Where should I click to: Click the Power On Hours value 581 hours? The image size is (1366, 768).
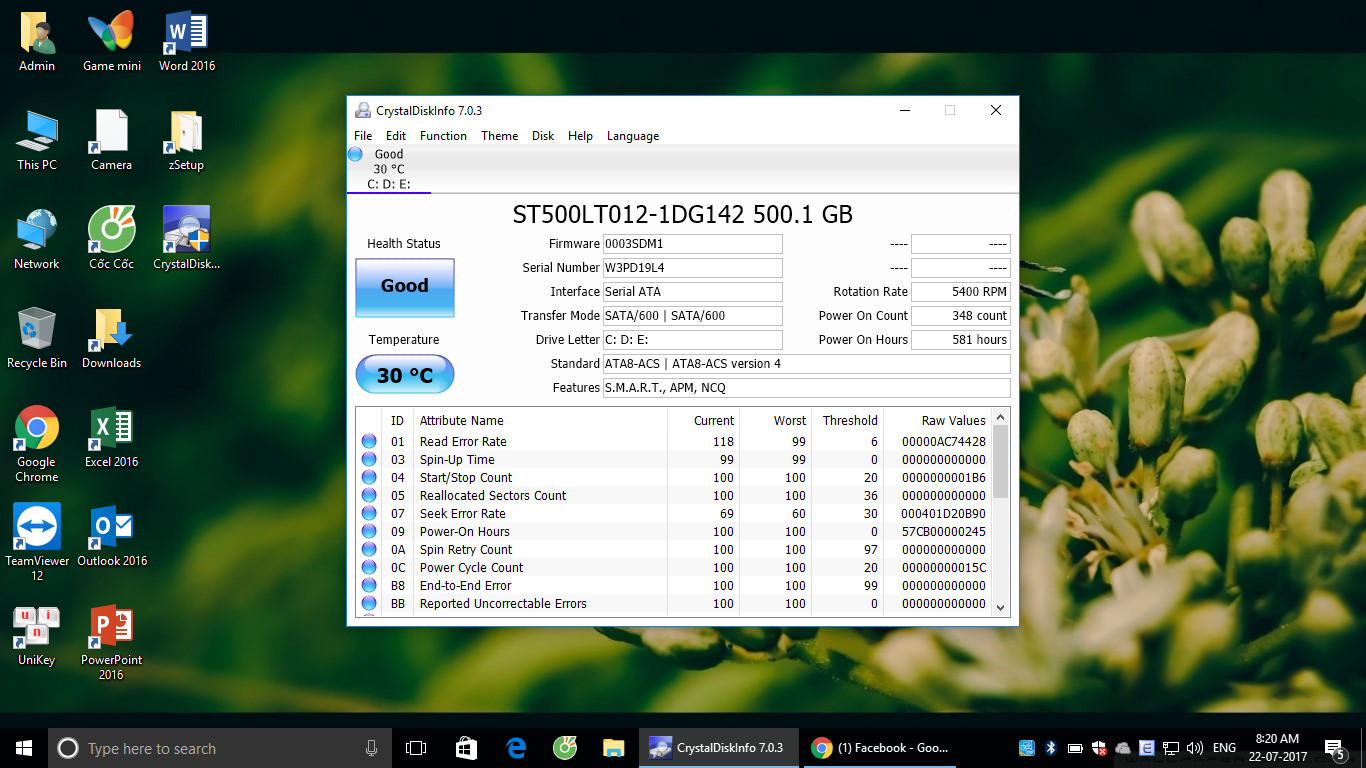click(x=961, y=340)
